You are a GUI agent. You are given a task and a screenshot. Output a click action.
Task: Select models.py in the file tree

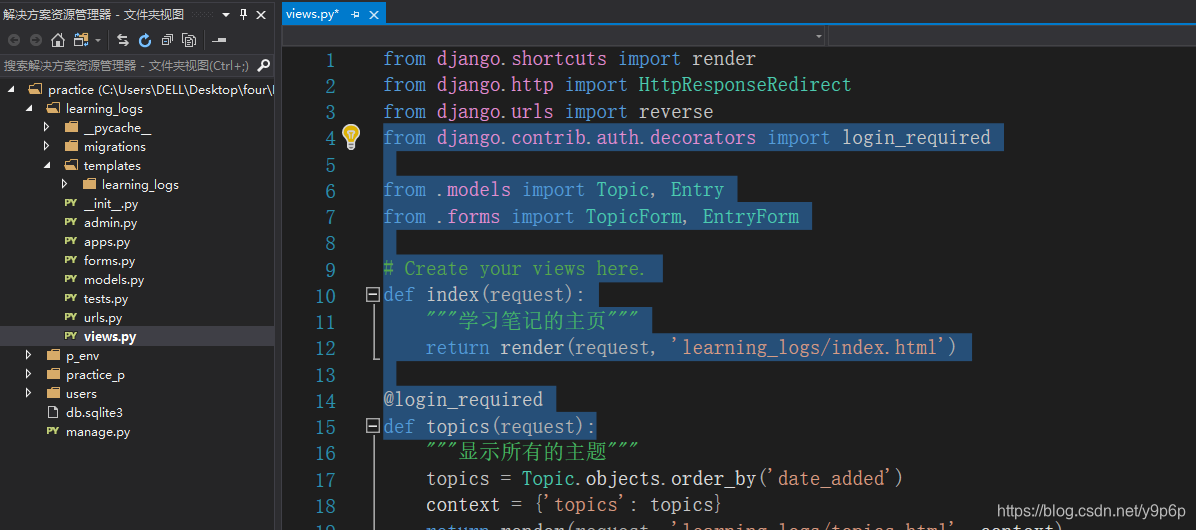[x=114, y=280]
